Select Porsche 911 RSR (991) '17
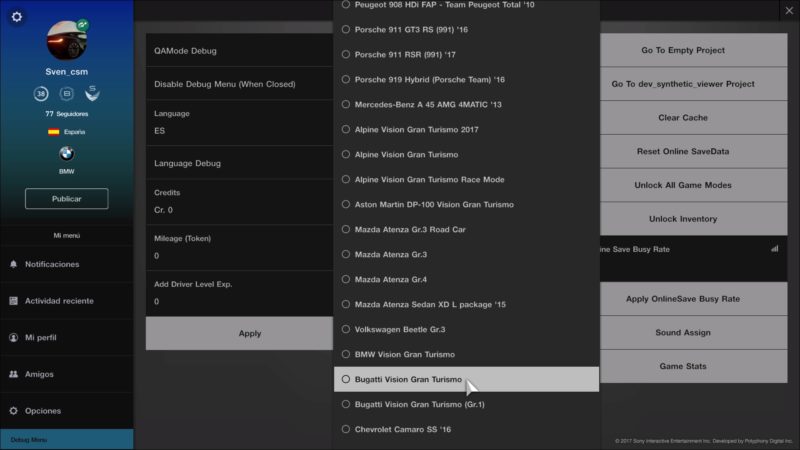 coord(466,55)
